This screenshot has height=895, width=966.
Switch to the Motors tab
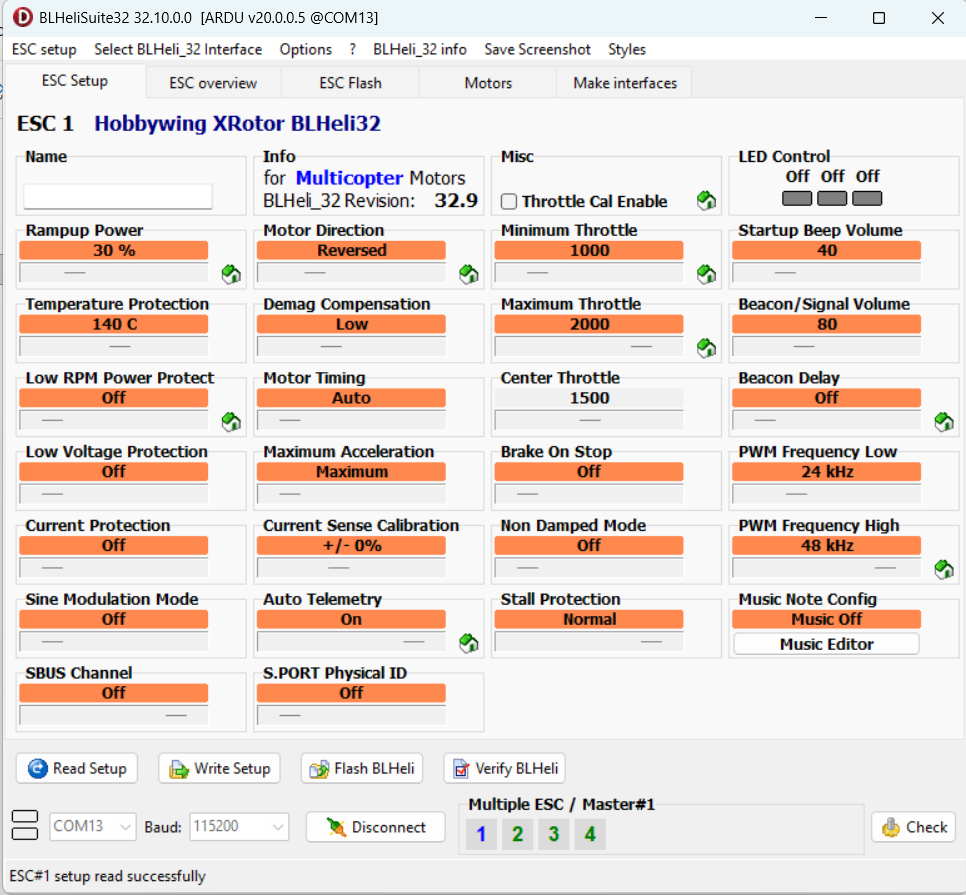[x=488, y=83]
